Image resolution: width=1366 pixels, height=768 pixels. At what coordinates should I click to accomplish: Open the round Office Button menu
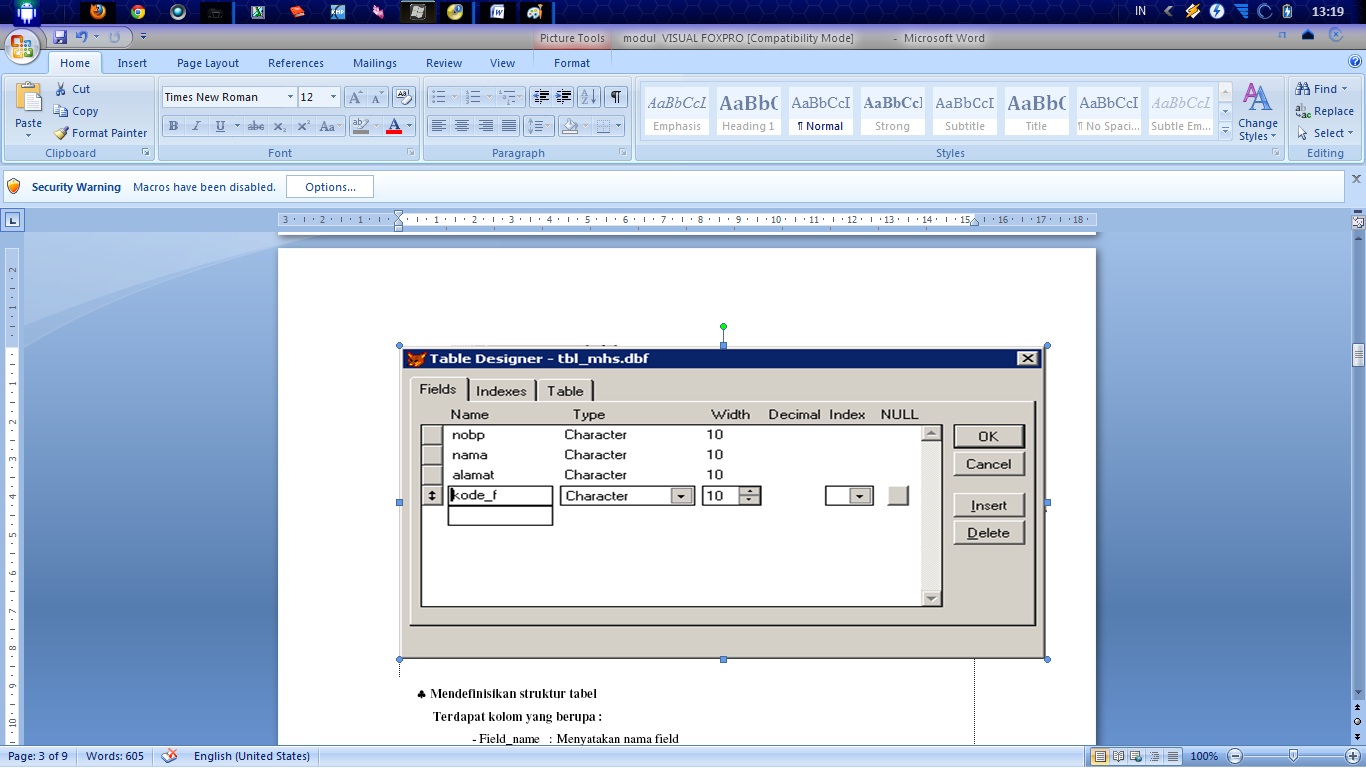22,45
